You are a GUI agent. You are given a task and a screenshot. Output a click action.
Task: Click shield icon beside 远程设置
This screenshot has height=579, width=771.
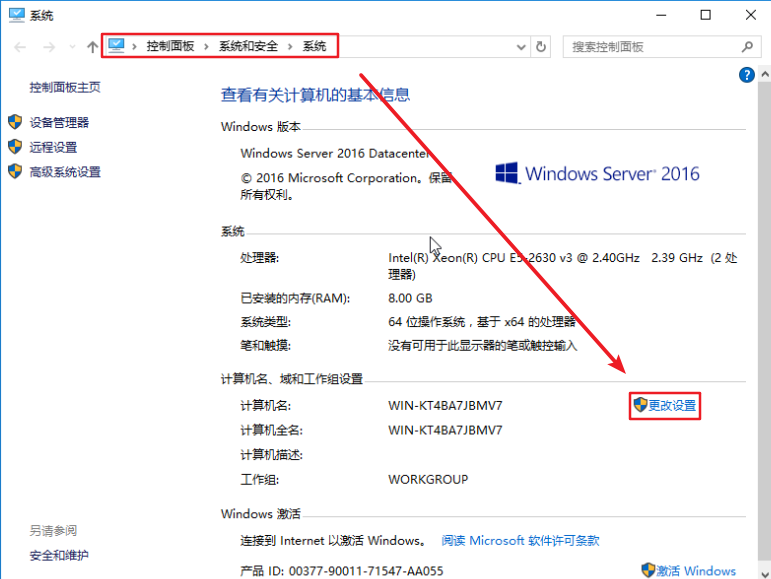point(15,146)
